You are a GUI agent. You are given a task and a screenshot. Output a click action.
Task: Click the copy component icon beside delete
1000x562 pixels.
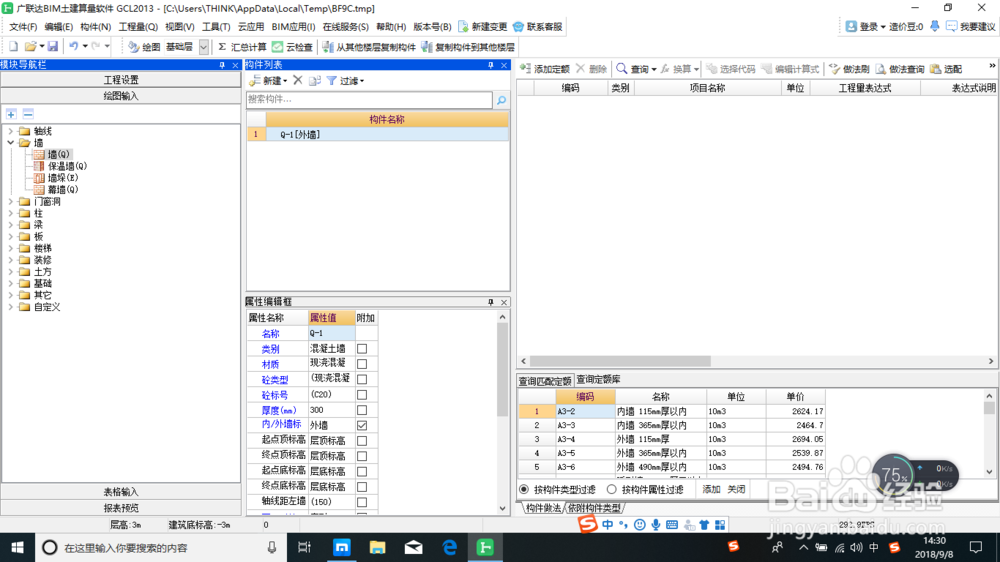[314, 80]
